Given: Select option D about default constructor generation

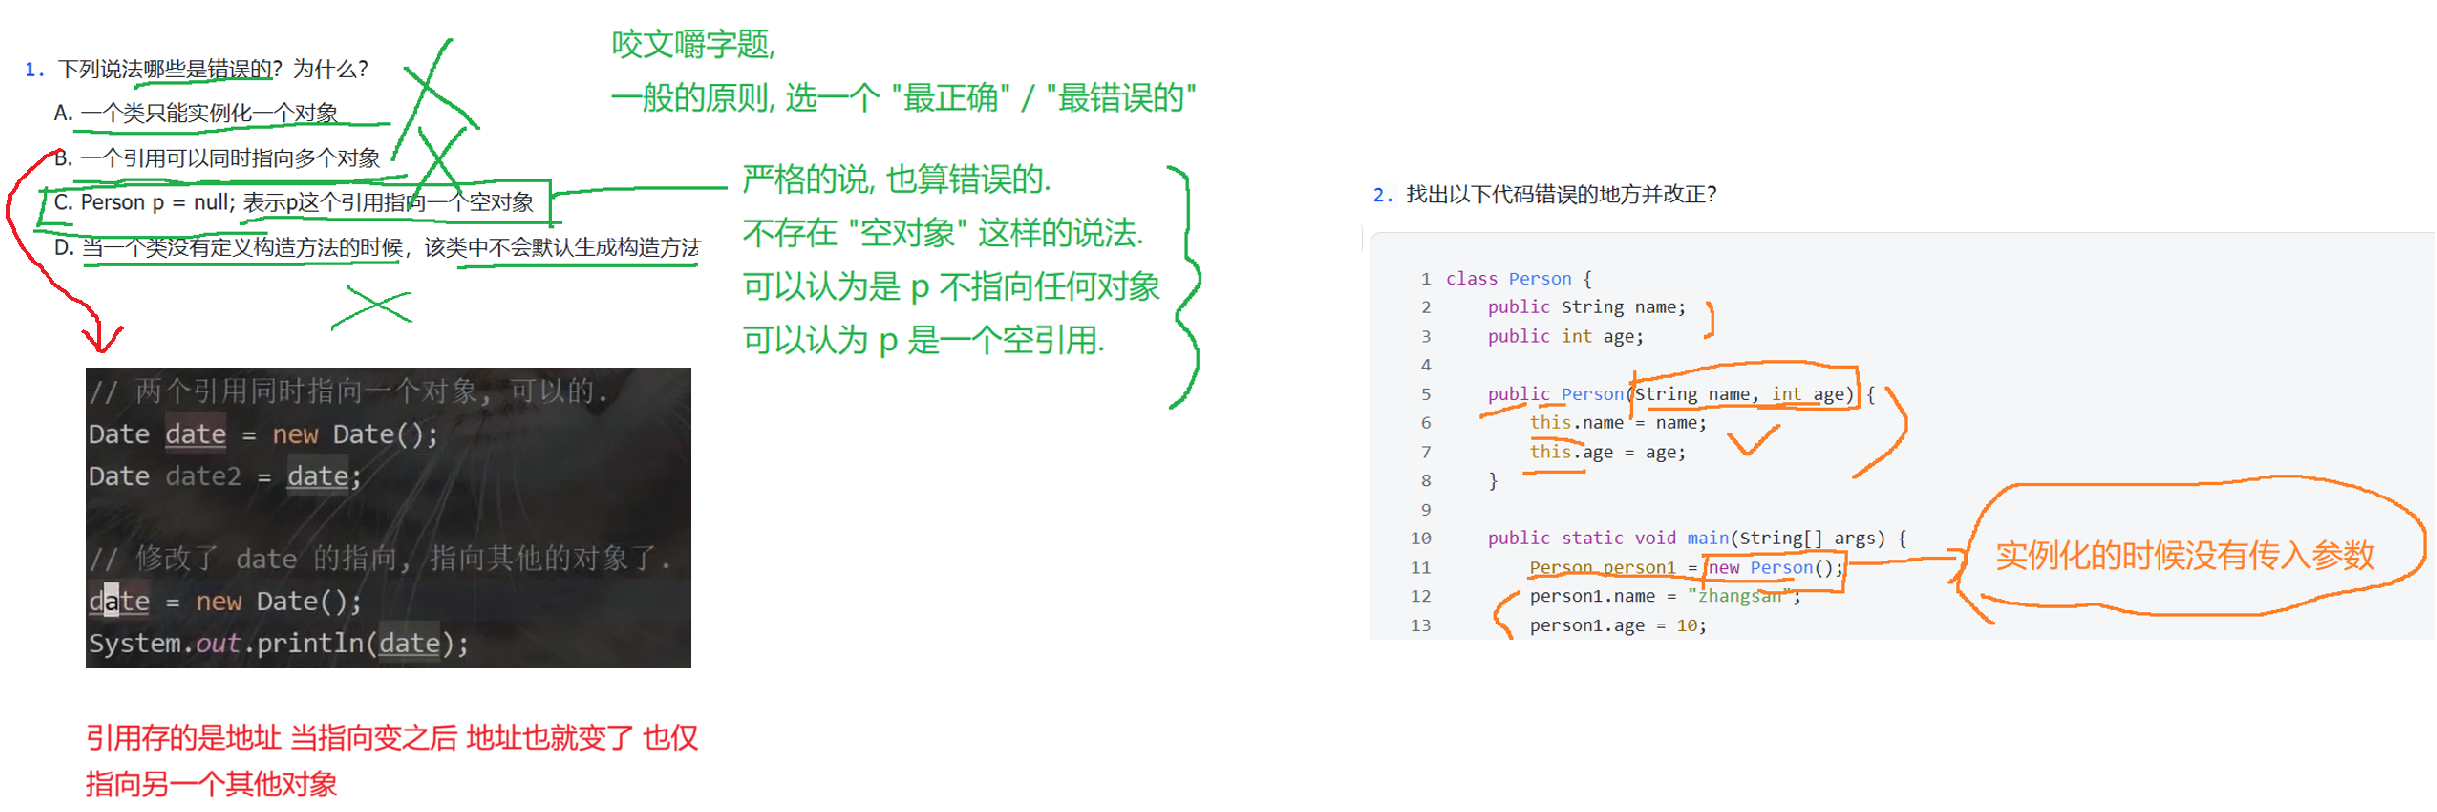Looking at the screenshot, I should click(377, 247).
